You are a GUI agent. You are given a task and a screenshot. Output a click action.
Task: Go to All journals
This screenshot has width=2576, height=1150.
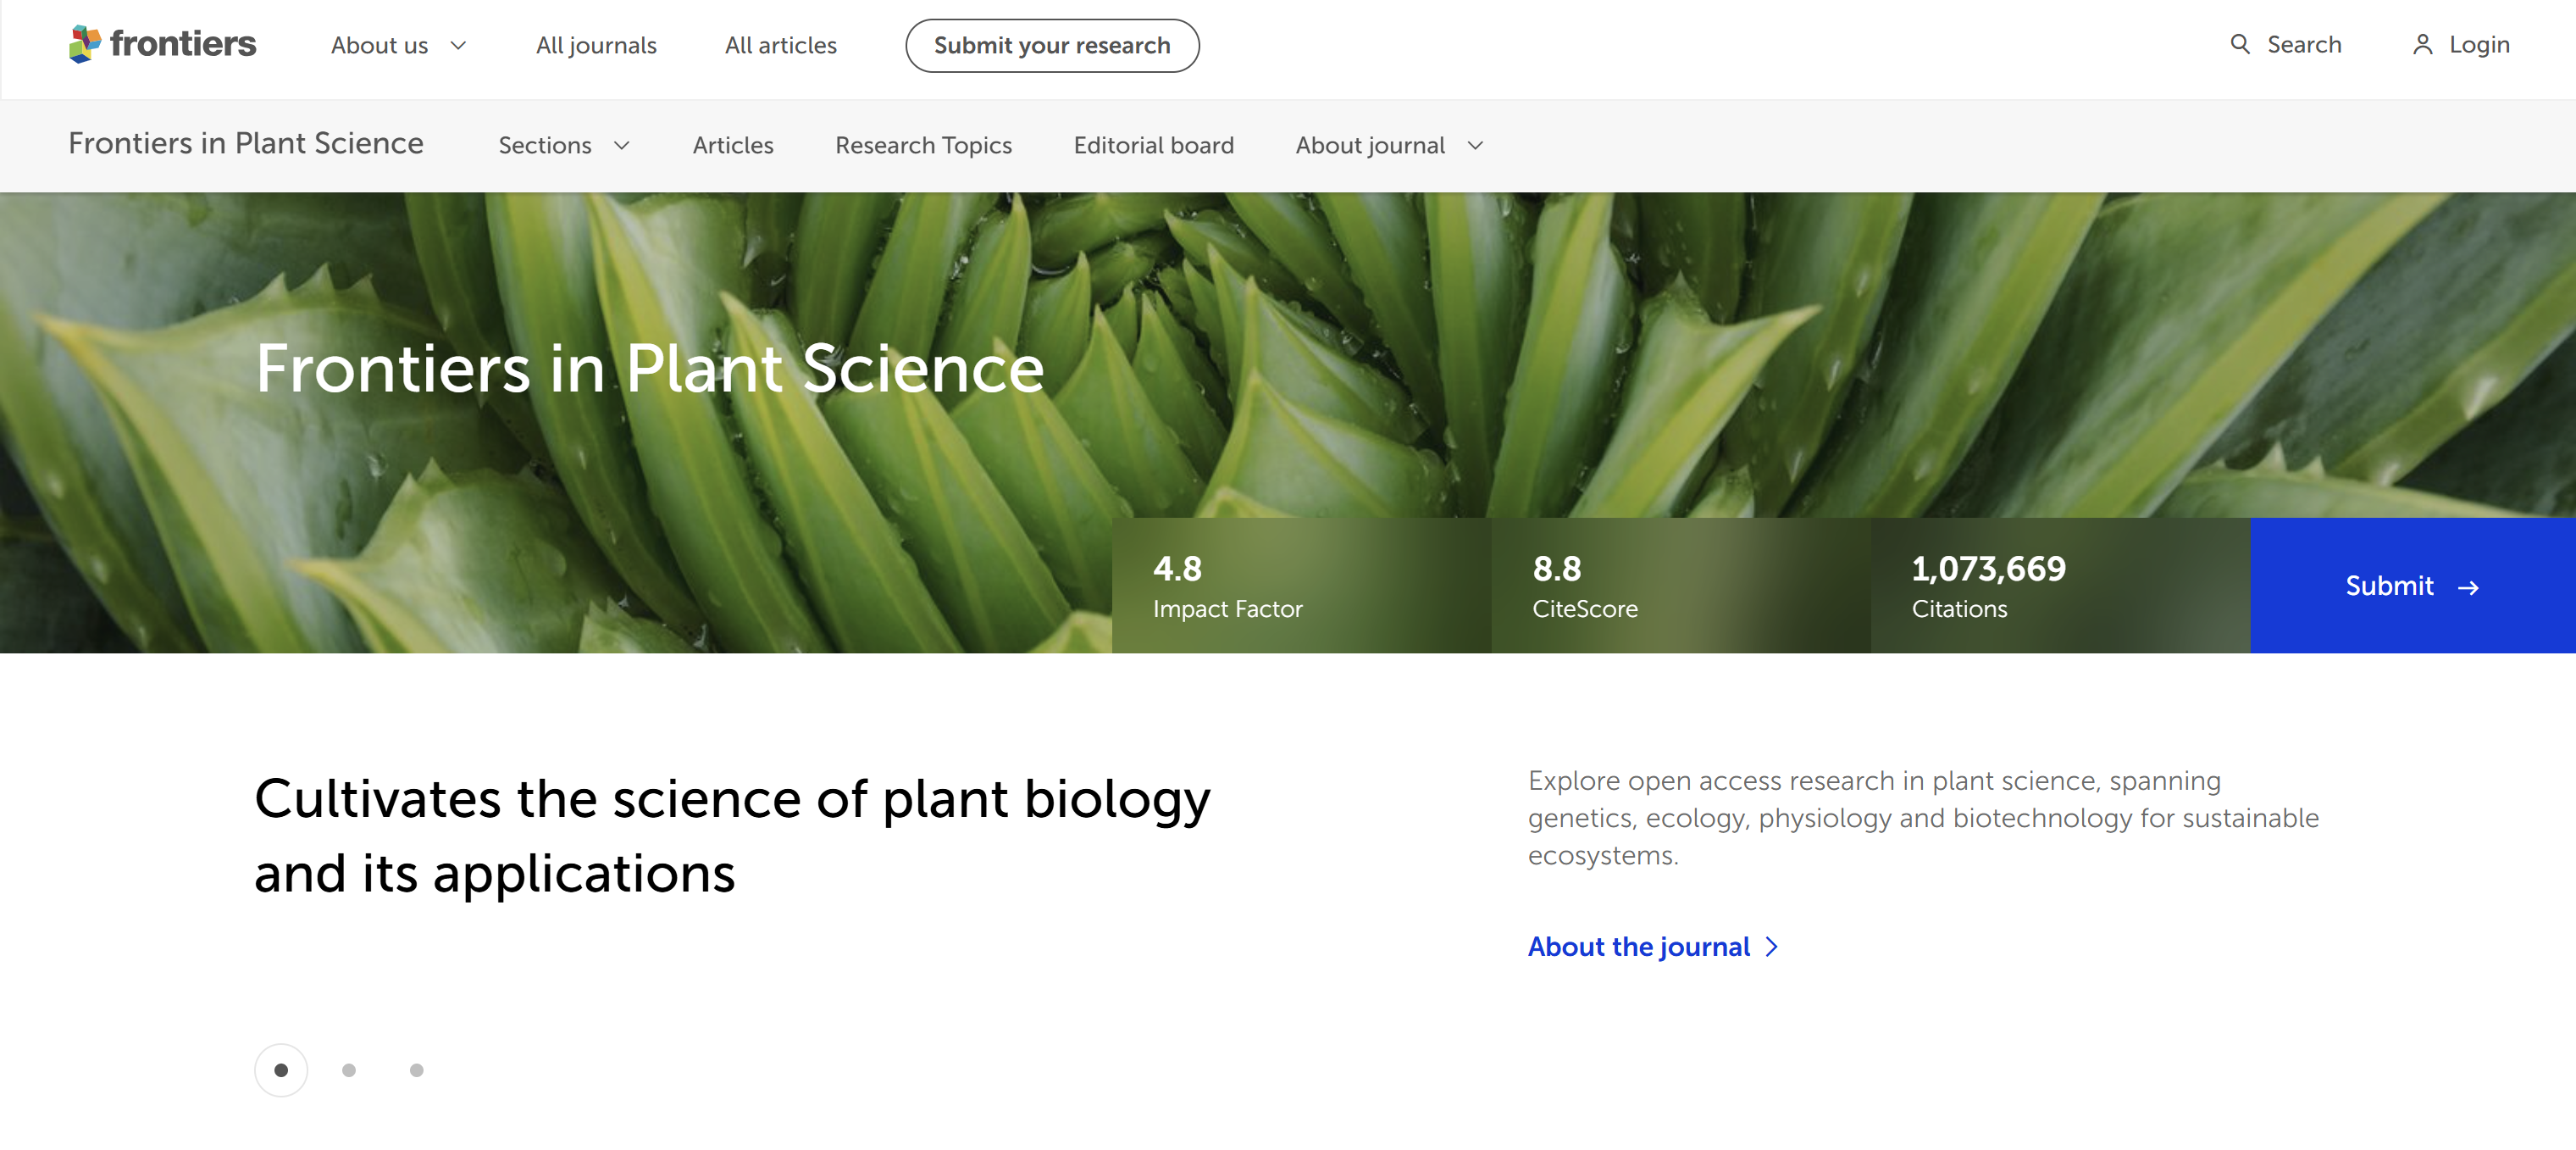click(x=596, y=46)
